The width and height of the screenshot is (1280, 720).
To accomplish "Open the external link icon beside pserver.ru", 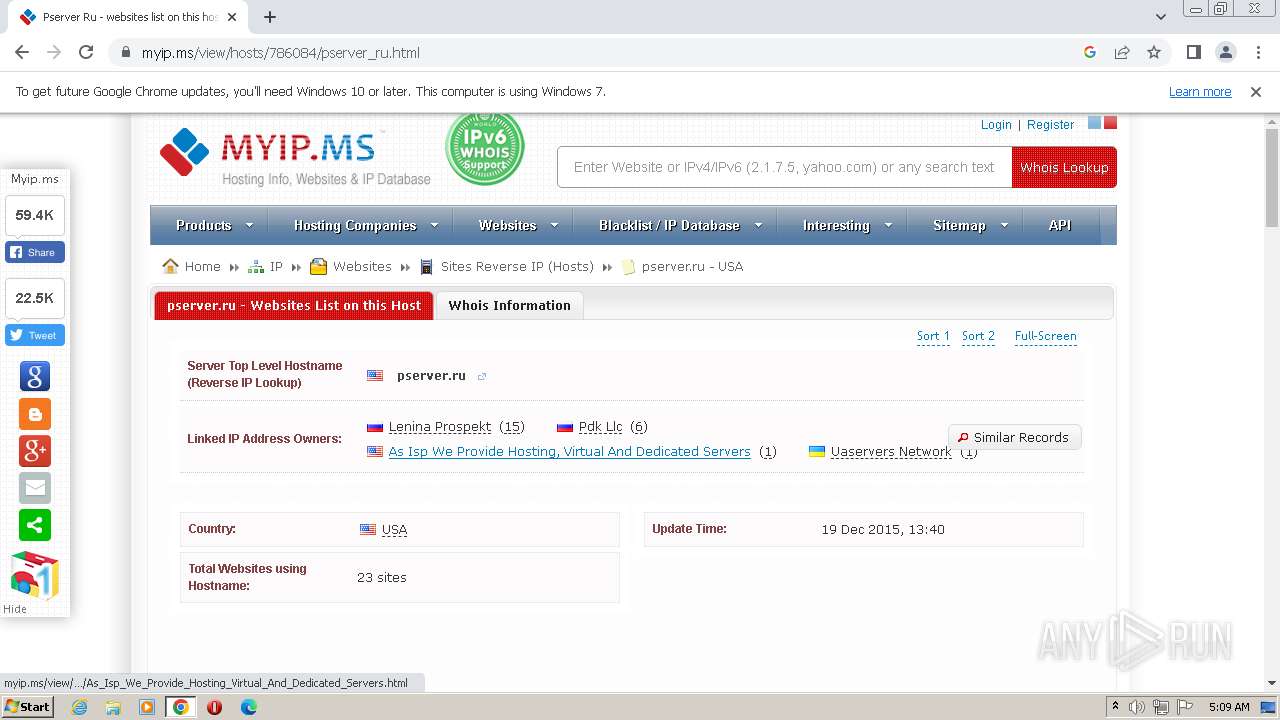I will 482,377.
